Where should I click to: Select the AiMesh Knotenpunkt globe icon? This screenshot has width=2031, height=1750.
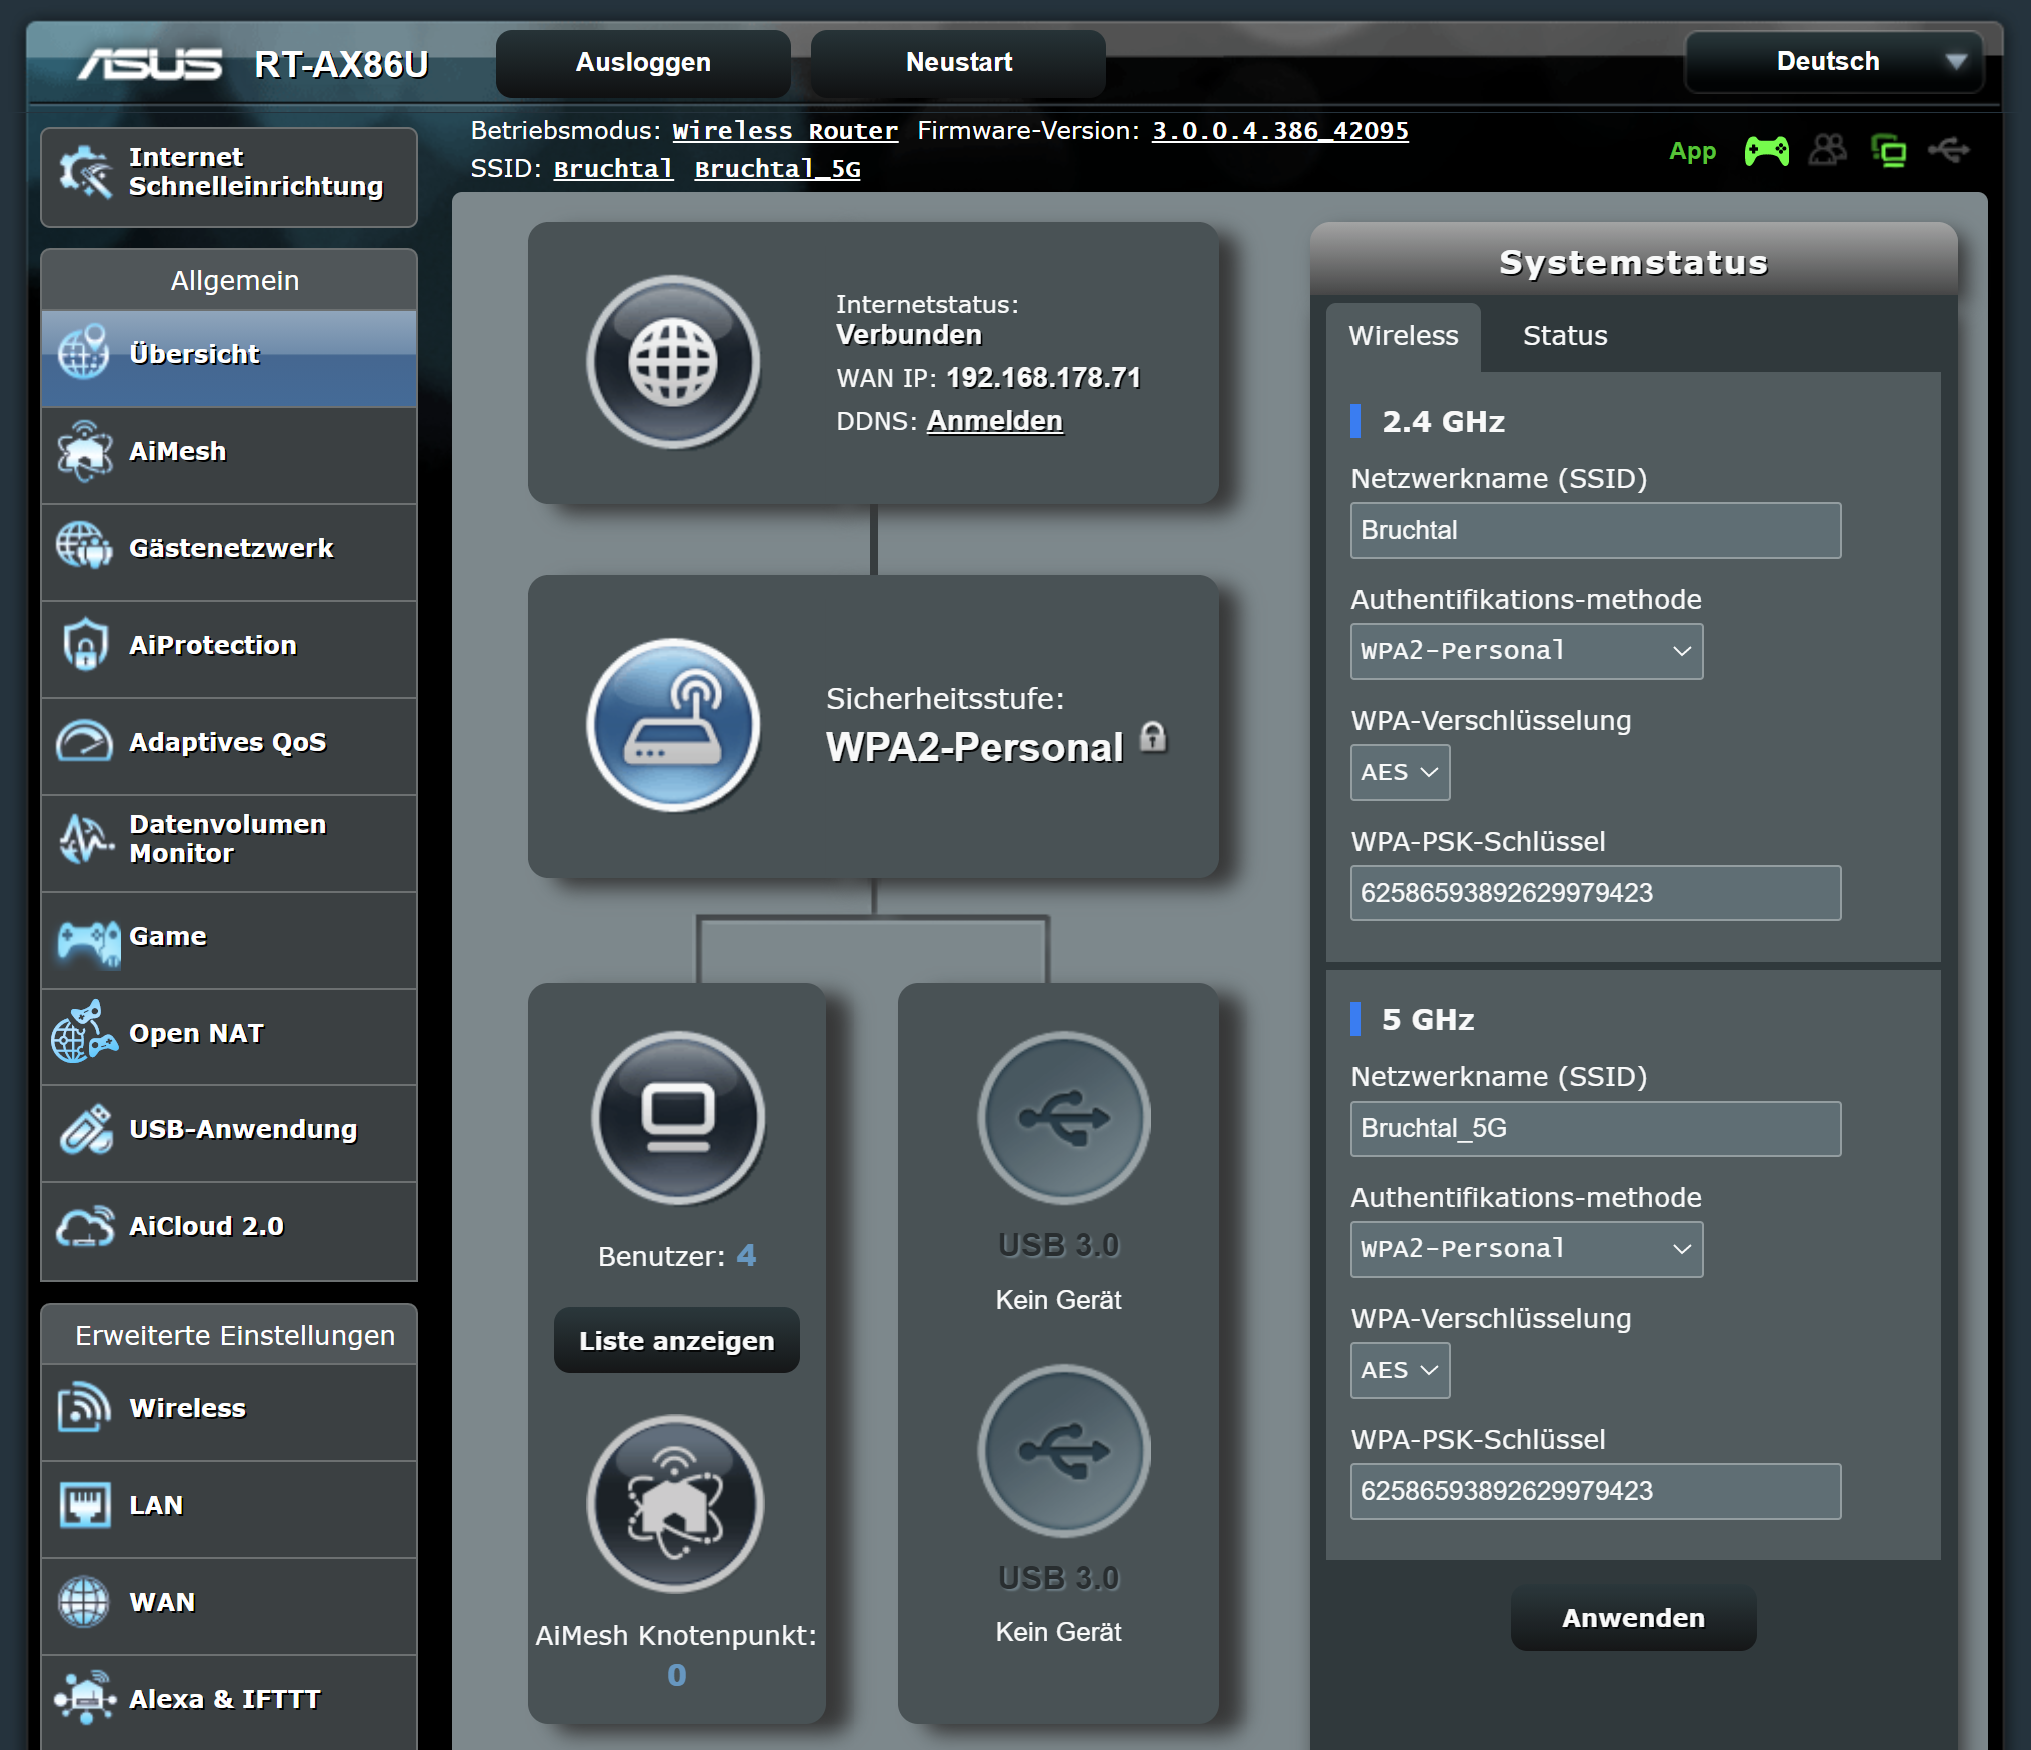coord(675,1505)
